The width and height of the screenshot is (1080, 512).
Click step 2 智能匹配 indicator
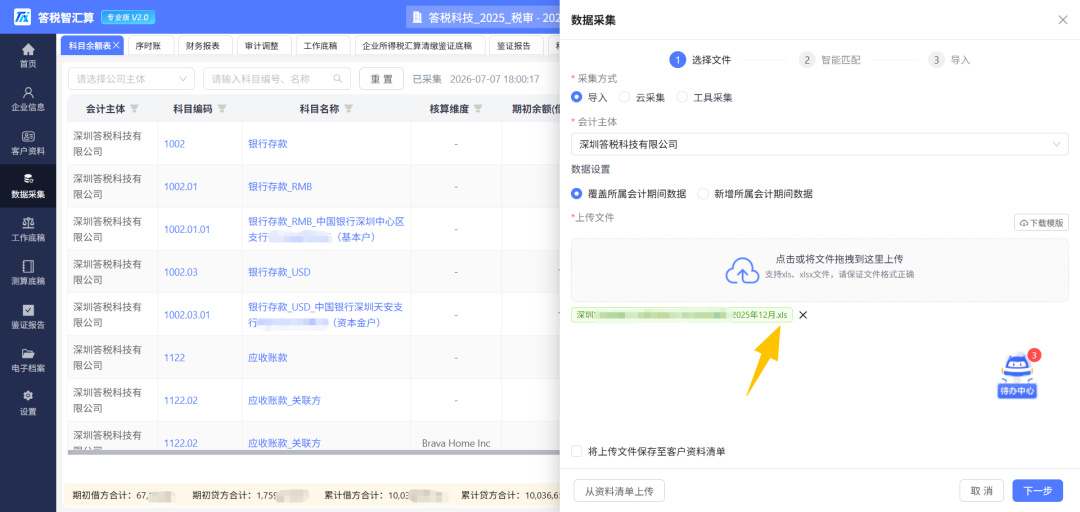pos(829,60)
